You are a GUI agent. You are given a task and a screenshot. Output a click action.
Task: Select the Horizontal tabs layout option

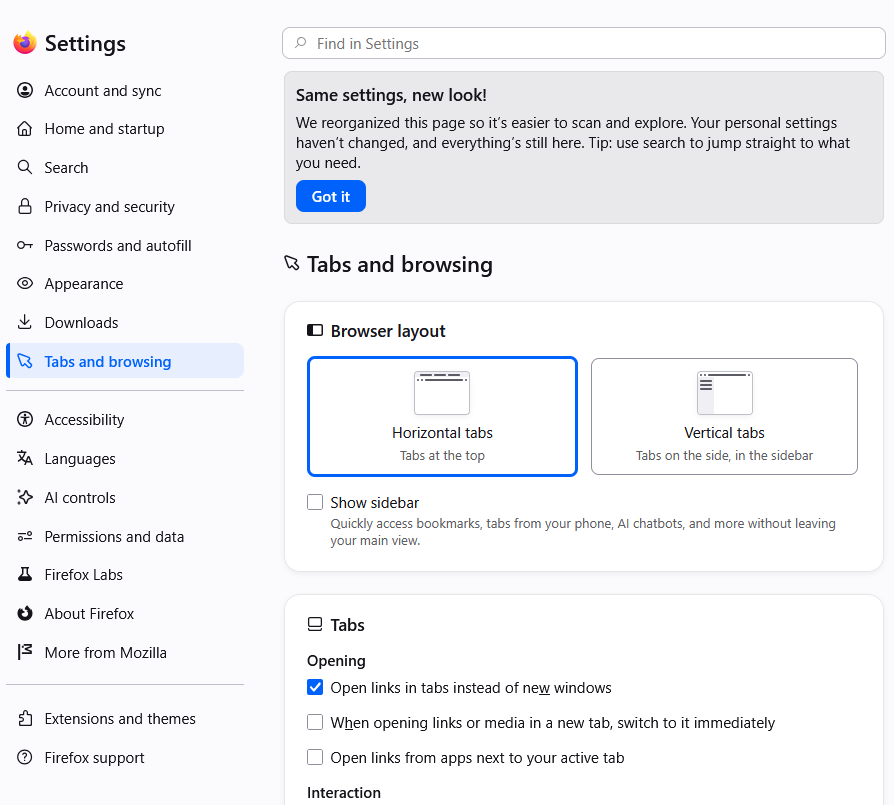(442, 416)
